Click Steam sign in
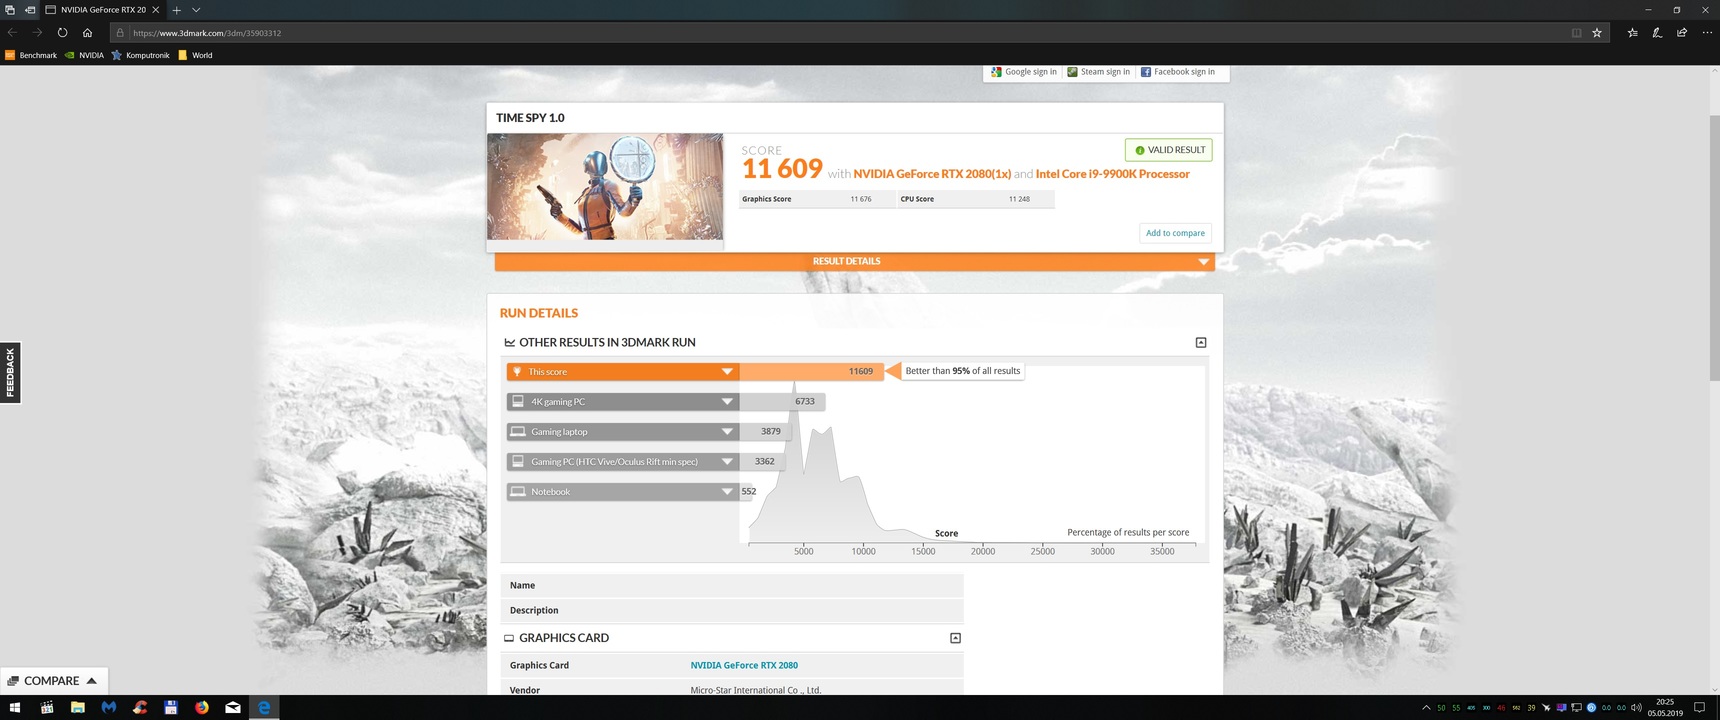The width and height of the screenshot is (1720, 720). (1098, 72)
